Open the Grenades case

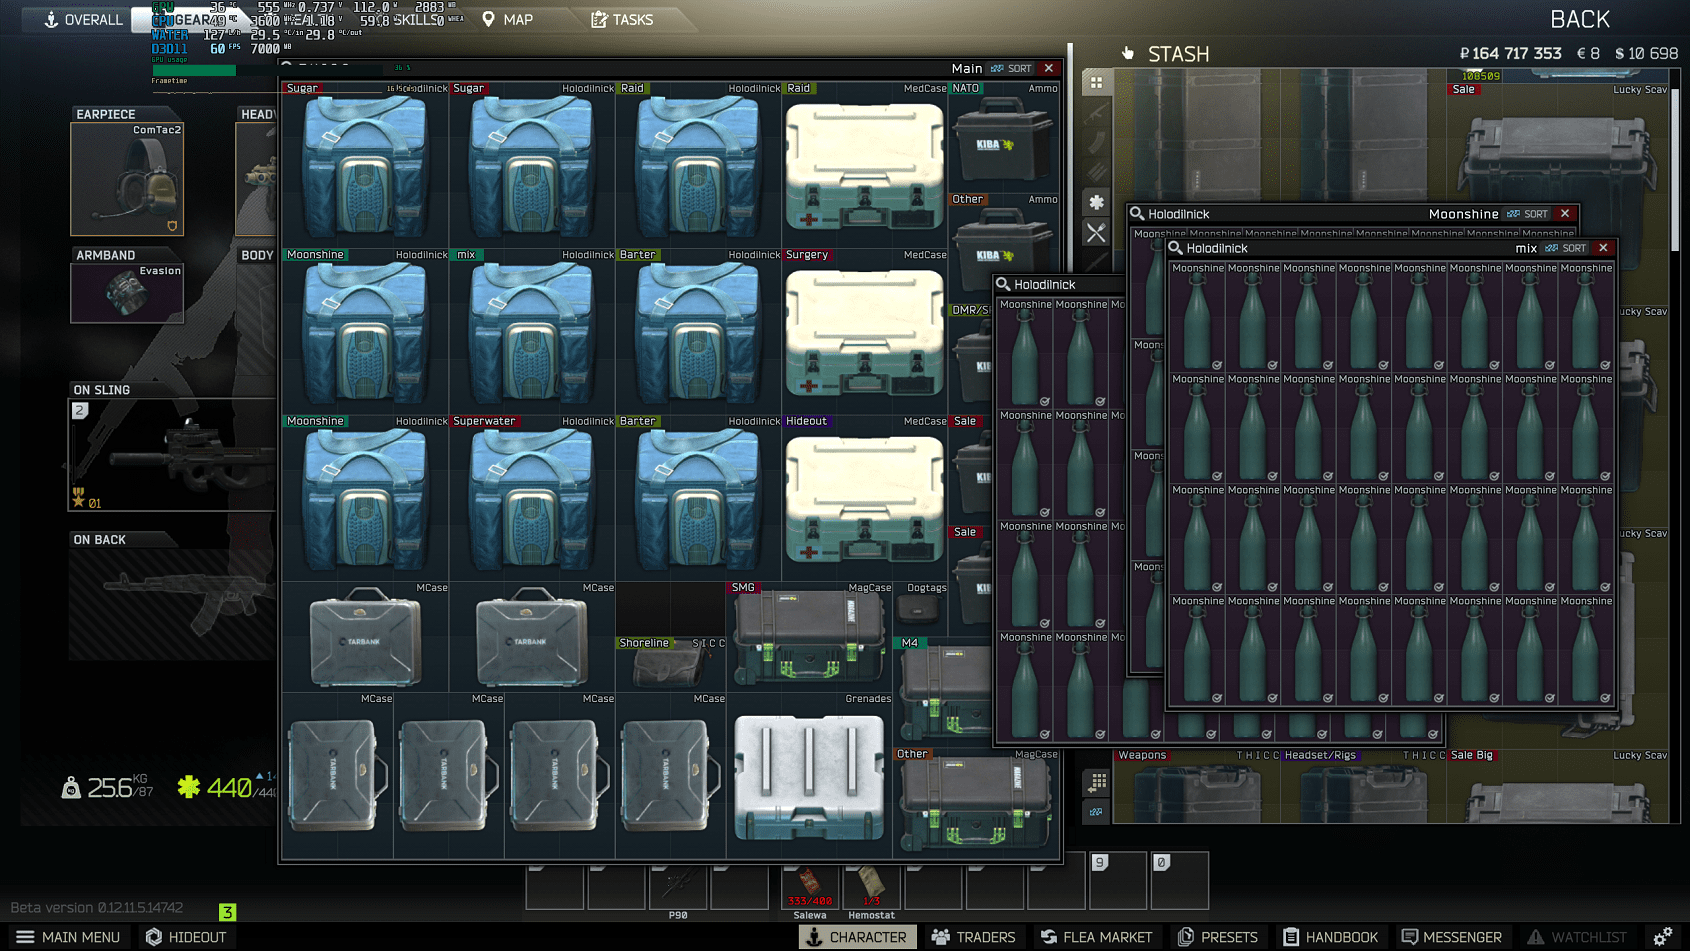click(x=810, y=775)
